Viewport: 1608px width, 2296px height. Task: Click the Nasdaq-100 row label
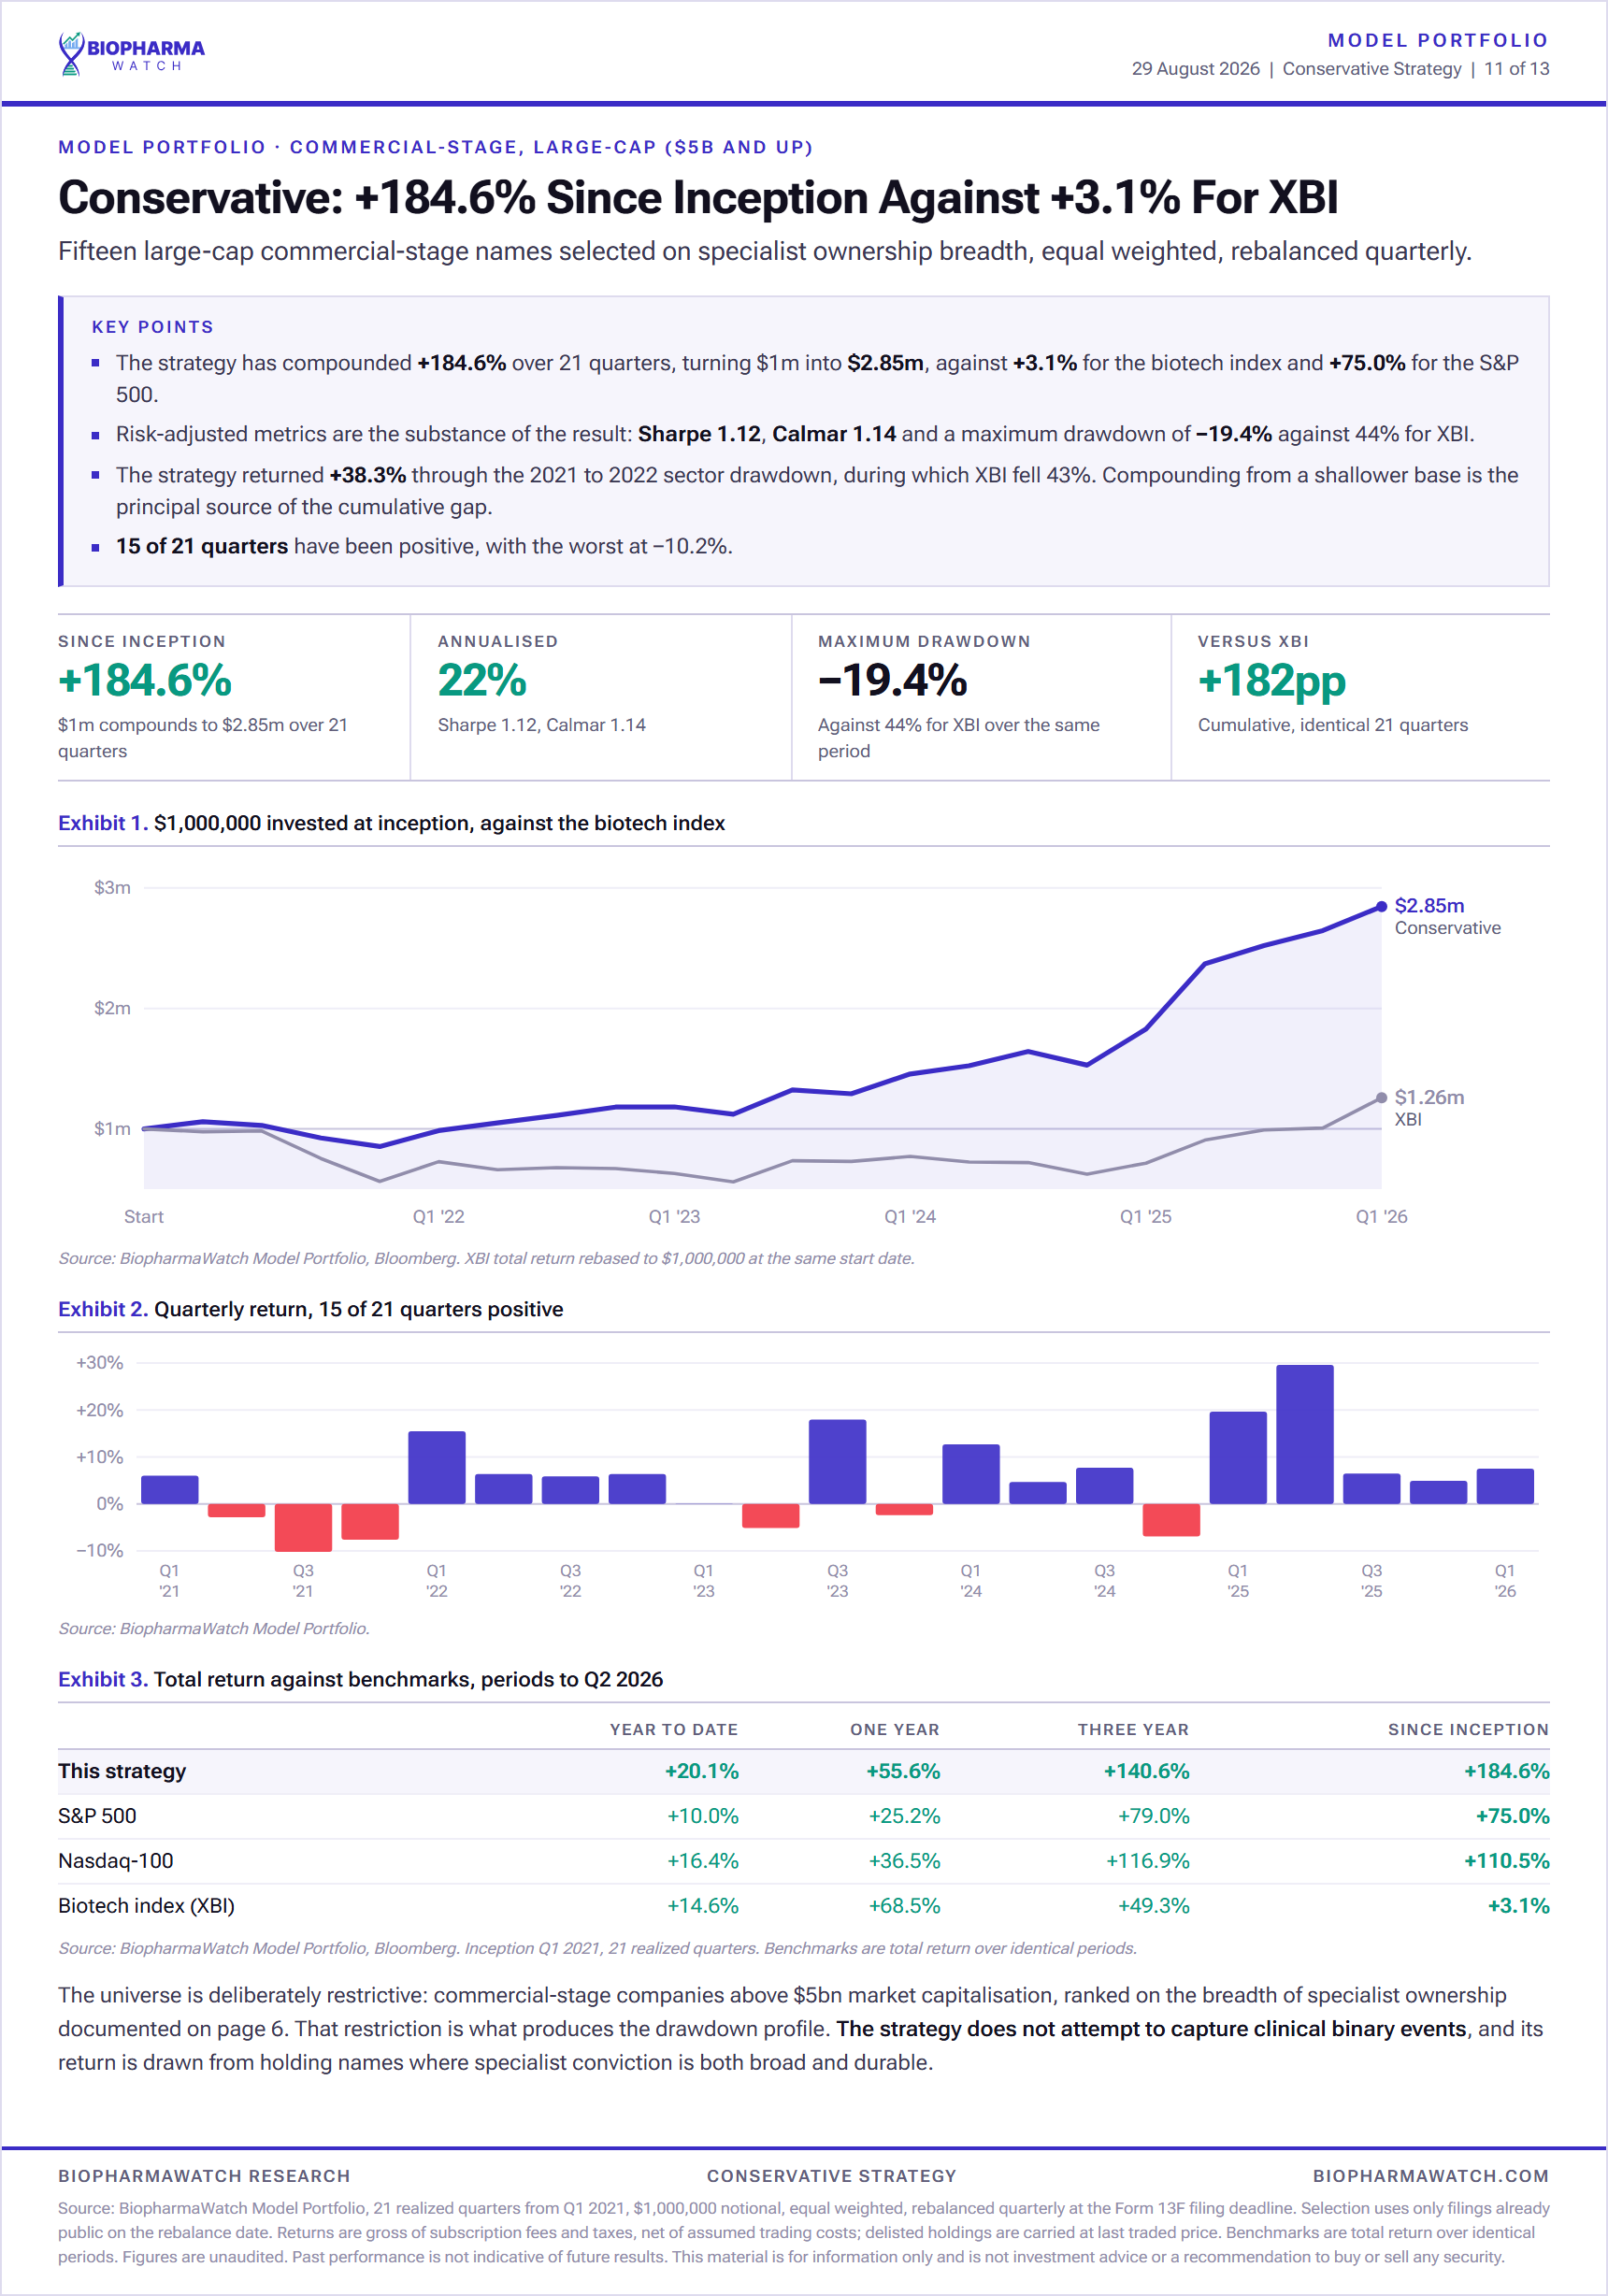click(x=115, y=1861)
